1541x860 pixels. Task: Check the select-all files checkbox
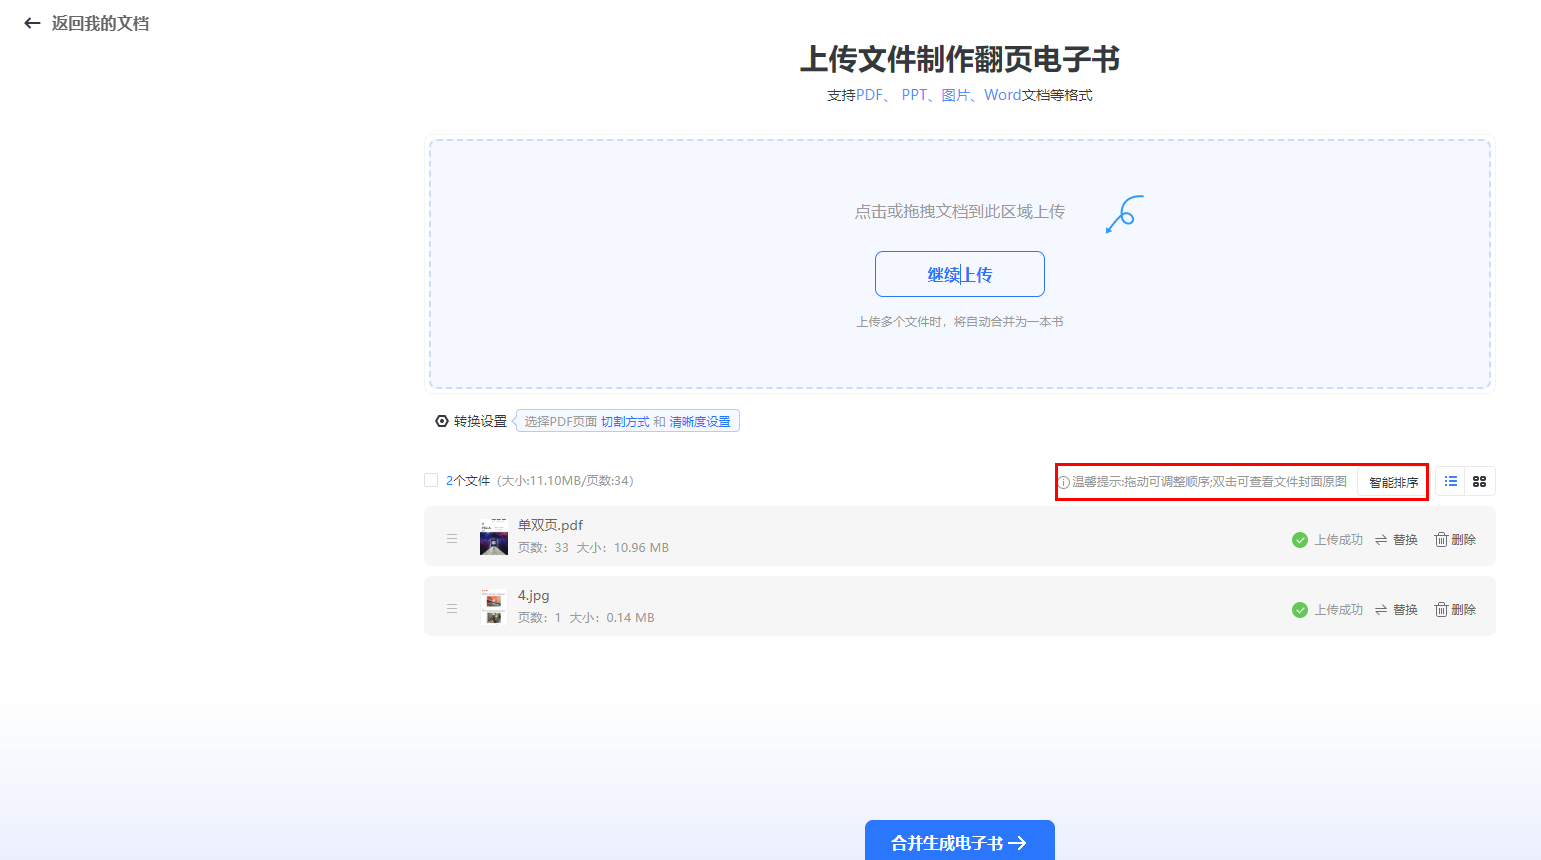(431, 480)
